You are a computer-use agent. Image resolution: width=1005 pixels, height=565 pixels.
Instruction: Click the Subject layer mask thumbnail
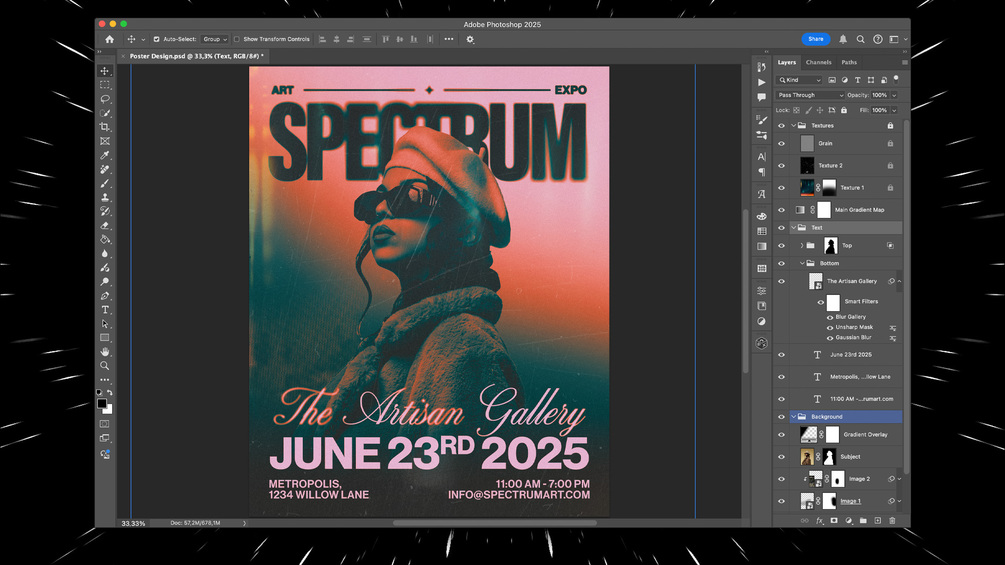coord(829,457)
